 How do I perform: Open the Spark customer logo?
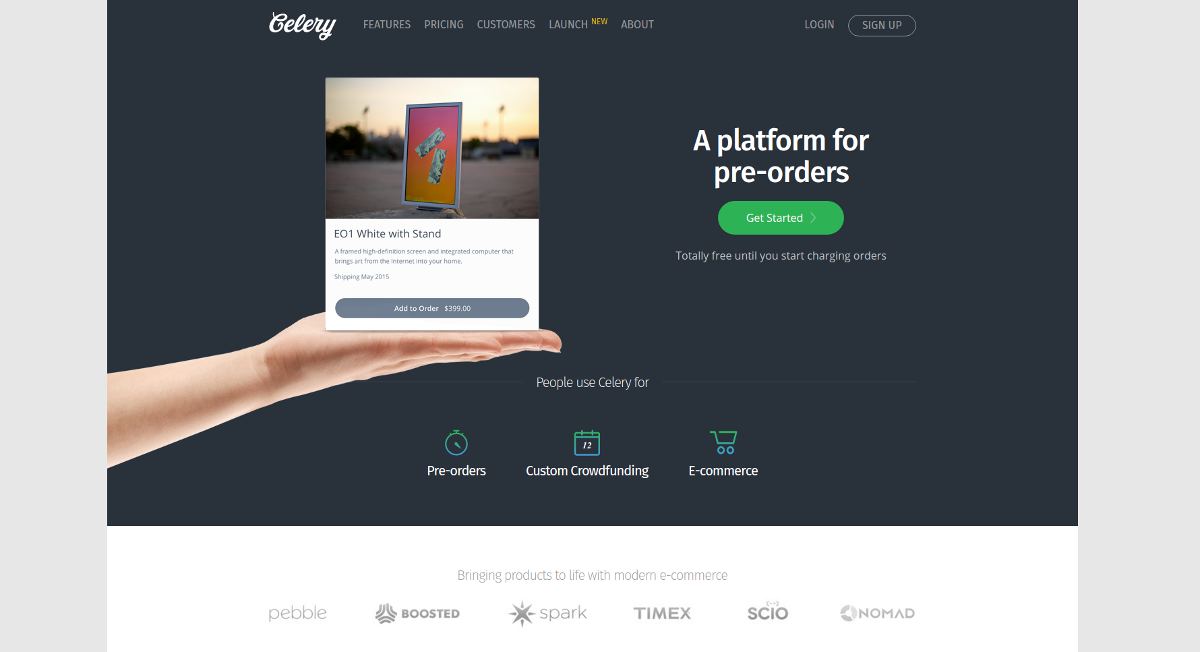tap(548, 613)
